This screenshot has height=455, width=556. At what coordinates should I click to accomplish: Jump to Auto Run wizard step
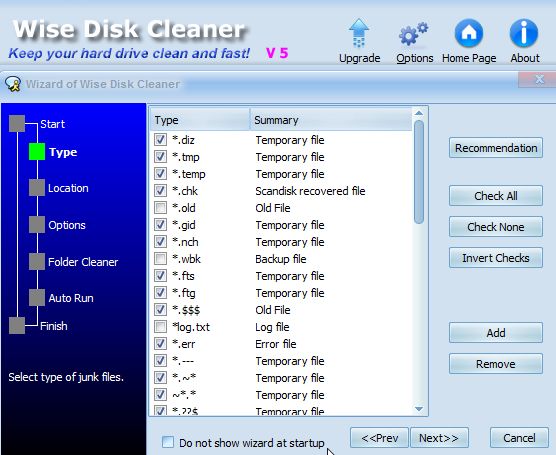point(71,298)
